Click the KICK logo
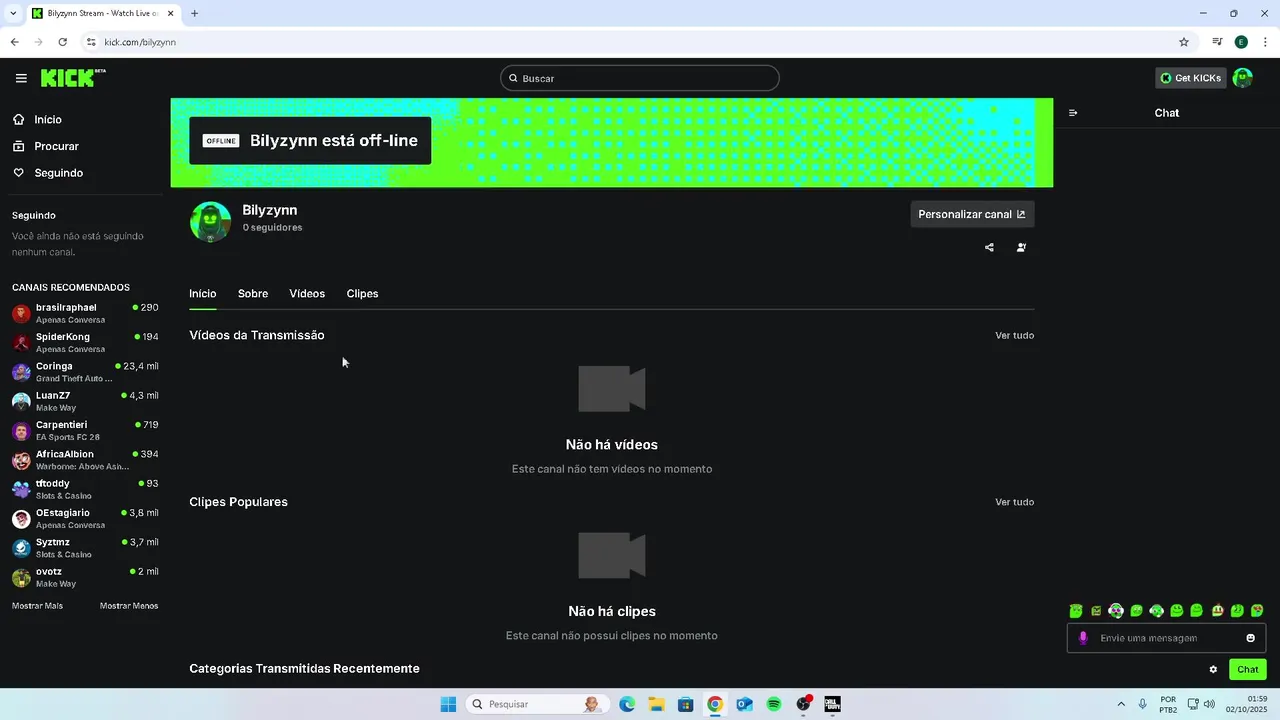This screenshot has width=1280, height=720. 73,78
